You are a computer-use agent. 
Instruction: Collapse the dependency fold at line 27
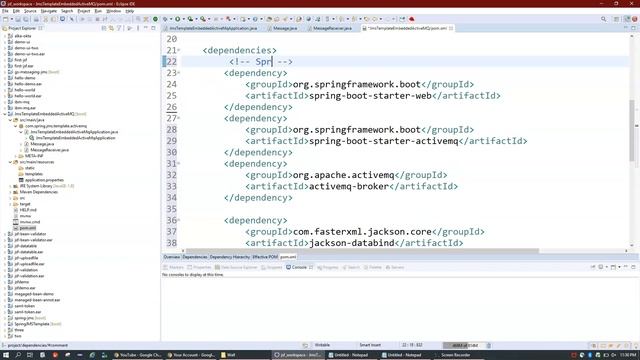pos(178,118)
